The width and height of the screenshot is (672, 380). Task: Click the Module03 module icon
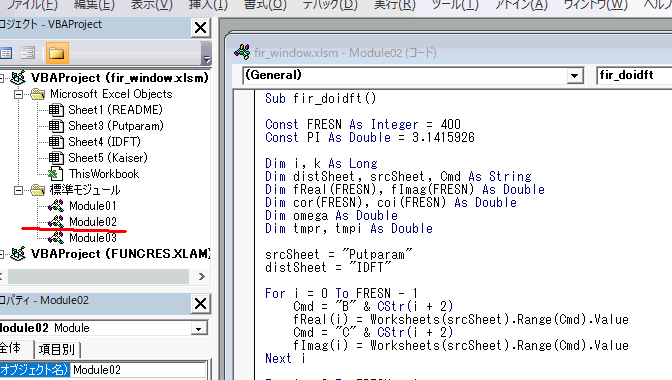click(56, 238)
